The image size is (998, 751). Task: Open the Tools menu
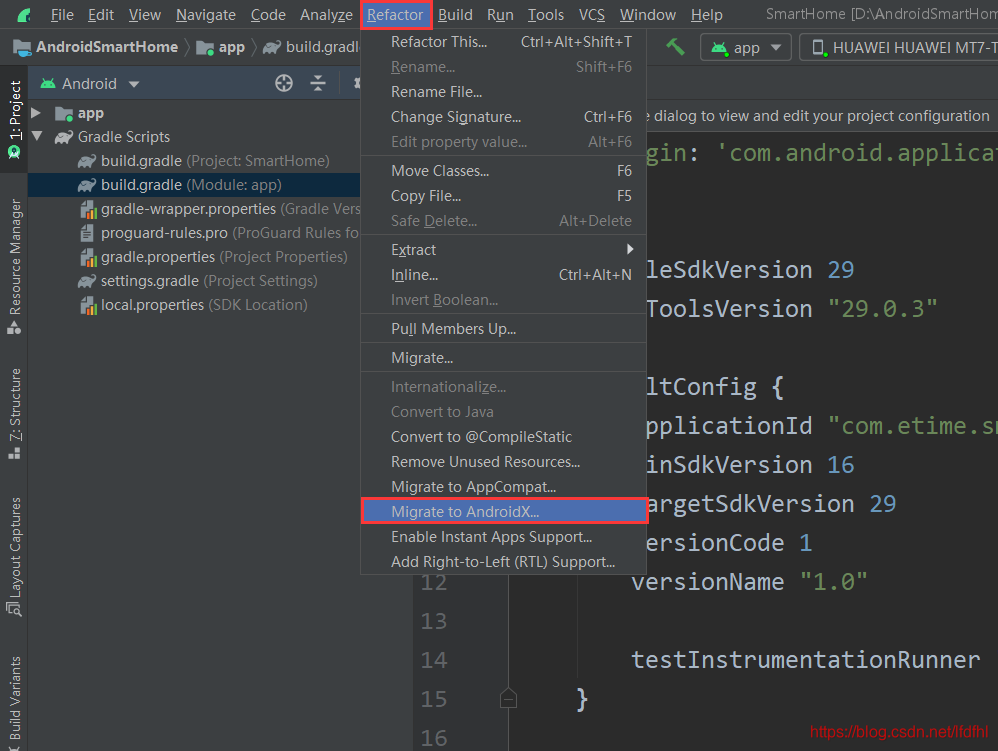[546, 15]
